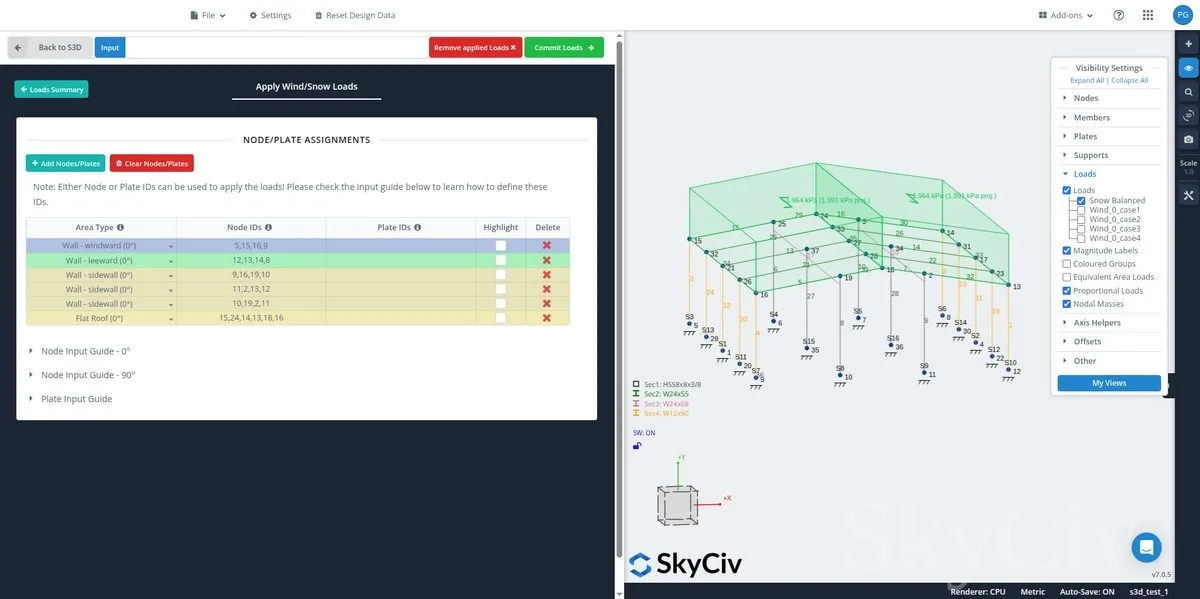Expand the Members visibility section

pos(1091,117)
